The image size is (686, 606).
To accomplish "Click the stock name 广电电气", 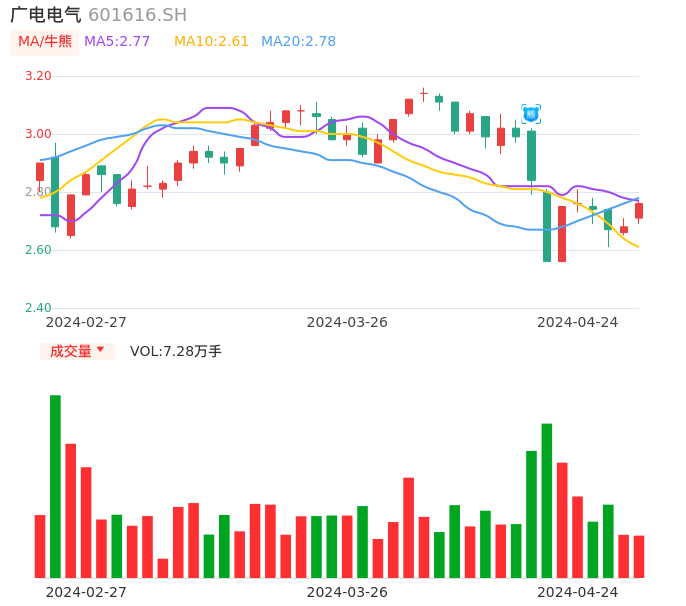I will 46,15.
